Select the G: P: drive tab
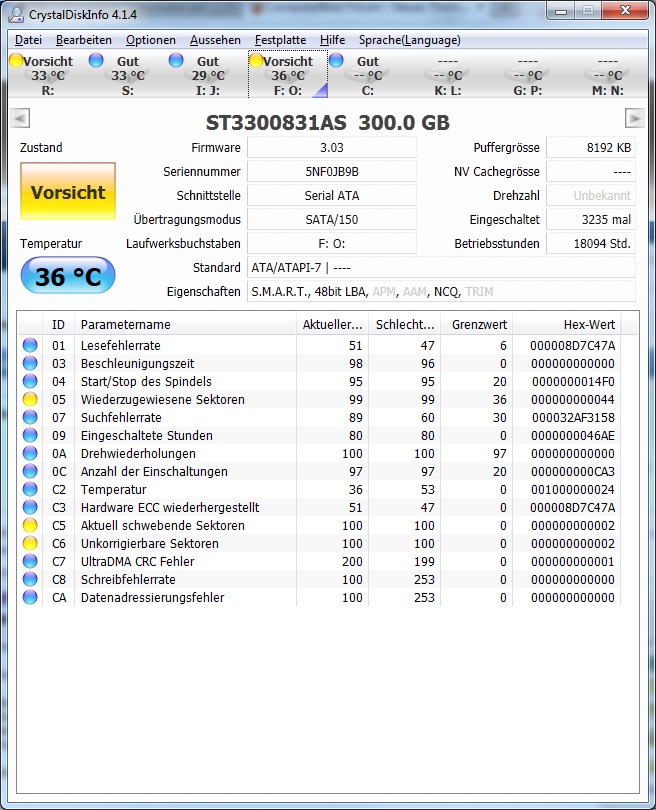This screenshot has width=656, height=810. coord(528,75)
